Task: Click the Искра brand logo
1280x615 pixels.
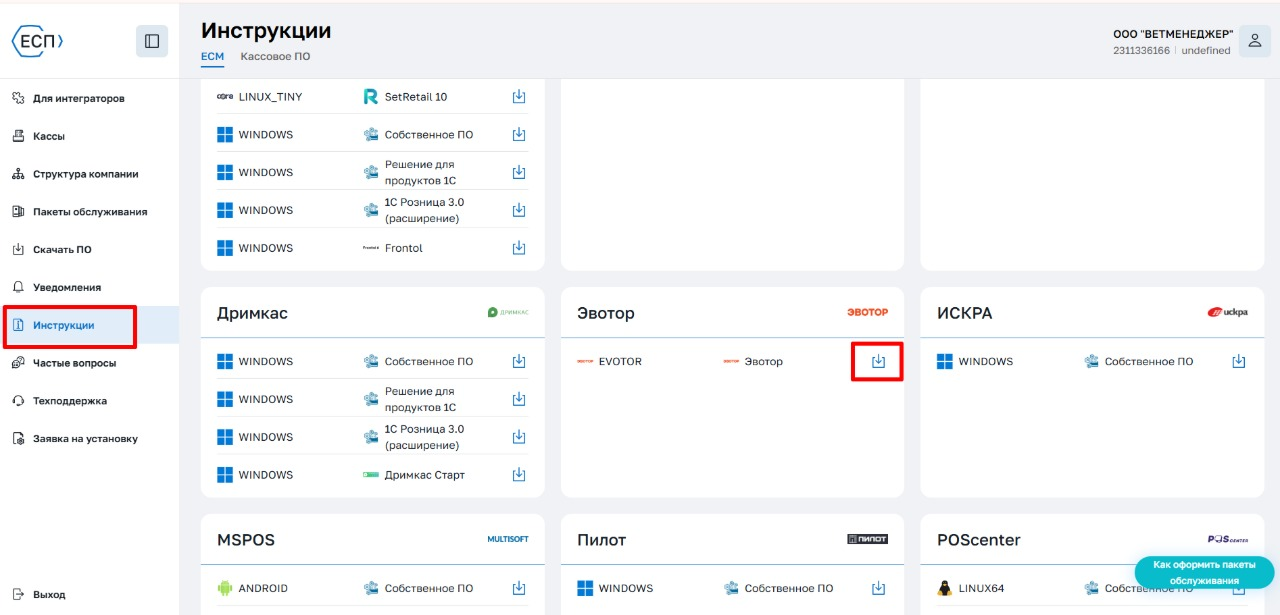Action: [x=1228, y=313]
